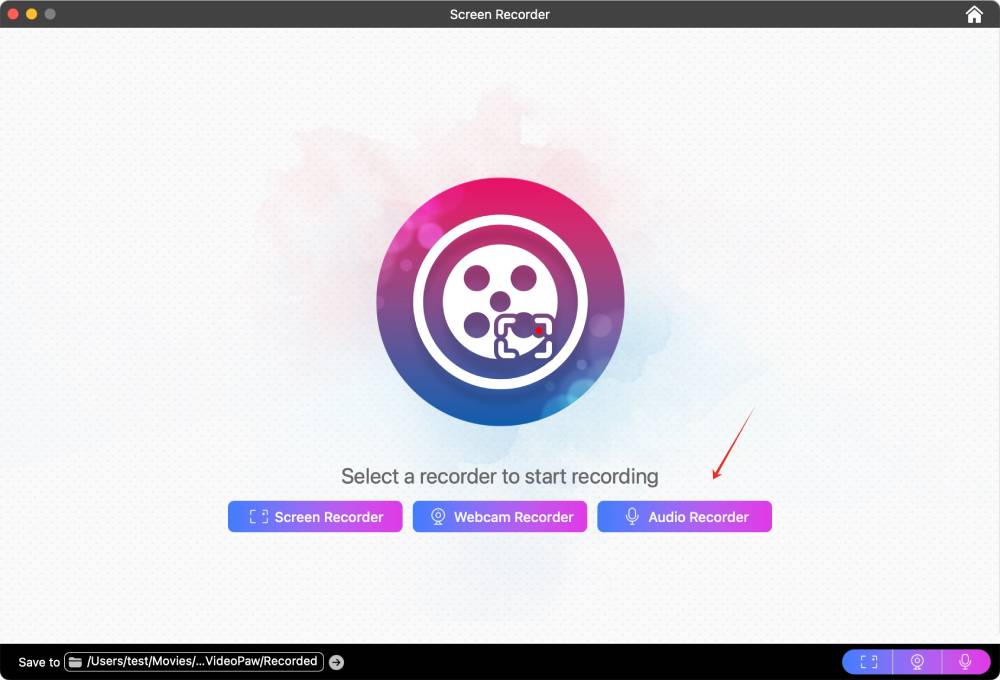The height and width of the screenshot is (680, 1000).
Task: Click the Save to label
Action: [38, 662]
